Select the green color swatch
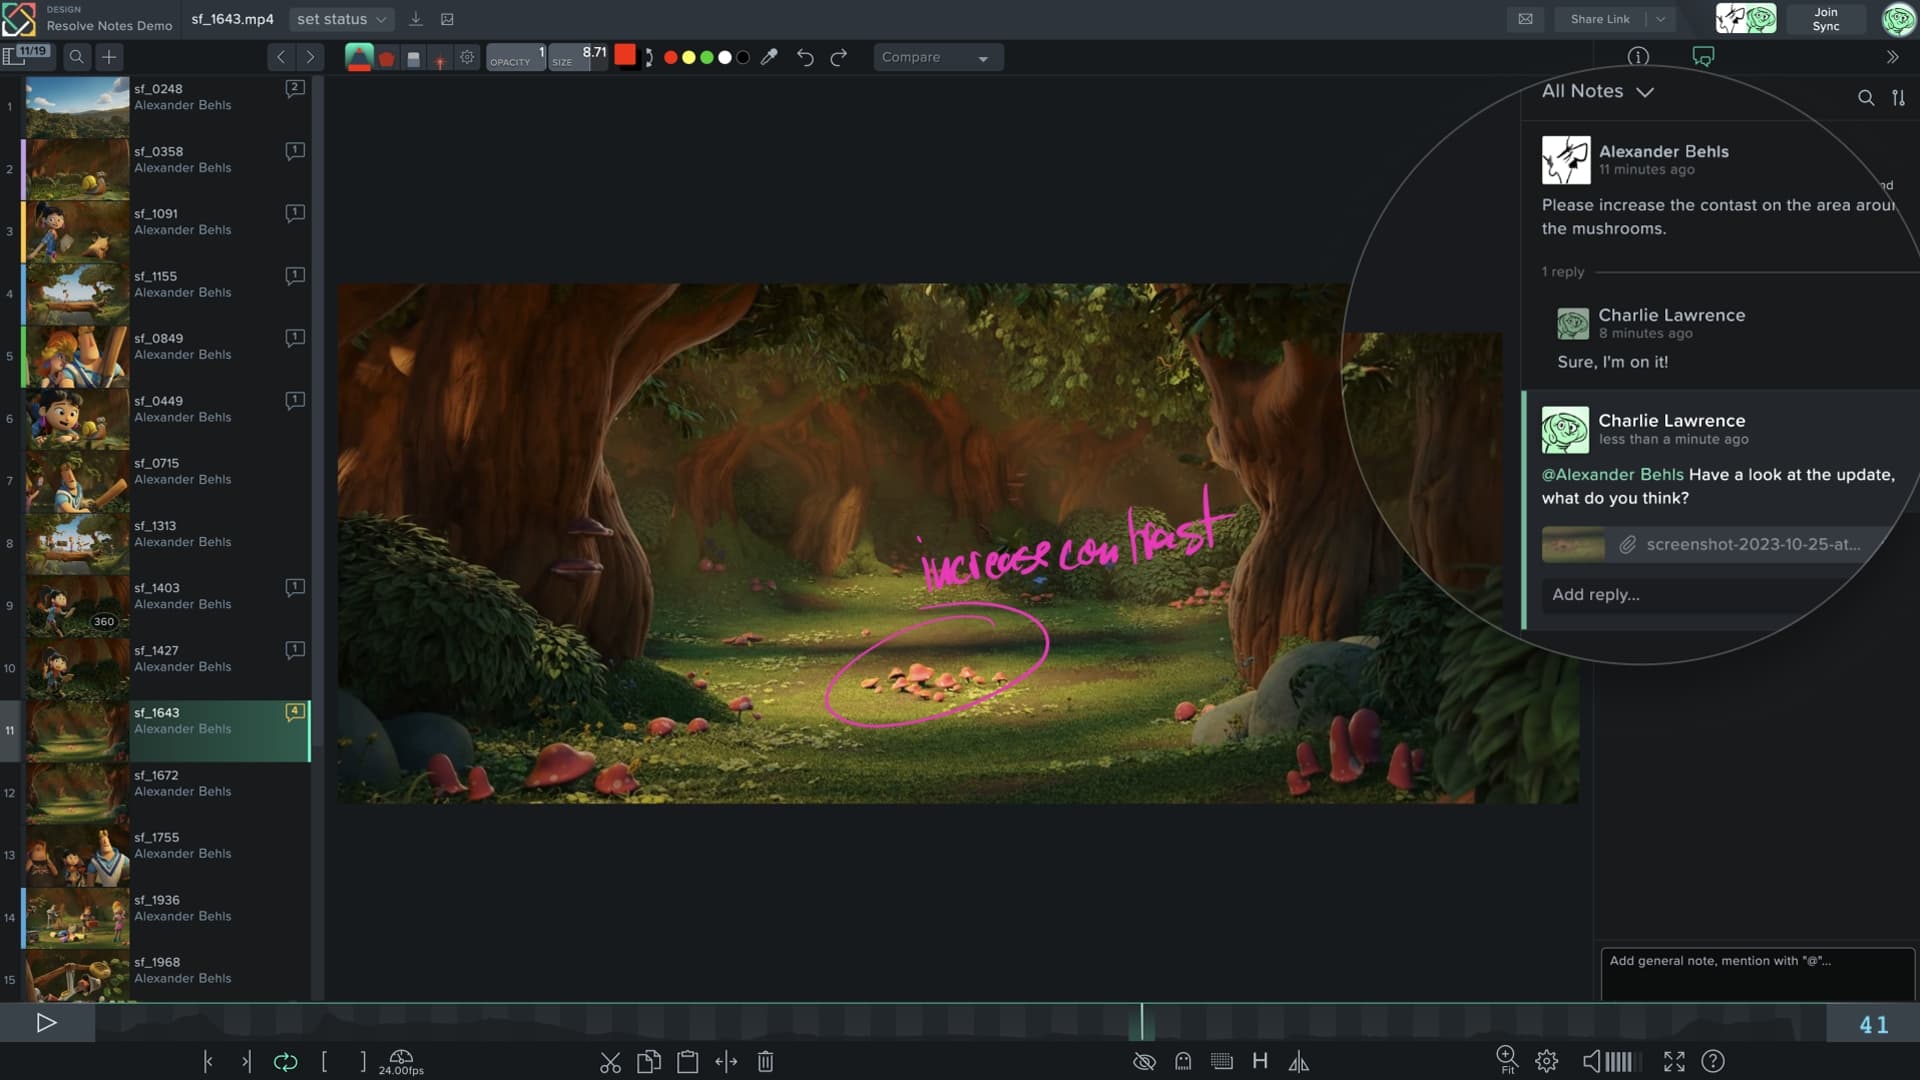Image resolution: width=1920 pixels, height=1080 pixels. coord(706,58)
